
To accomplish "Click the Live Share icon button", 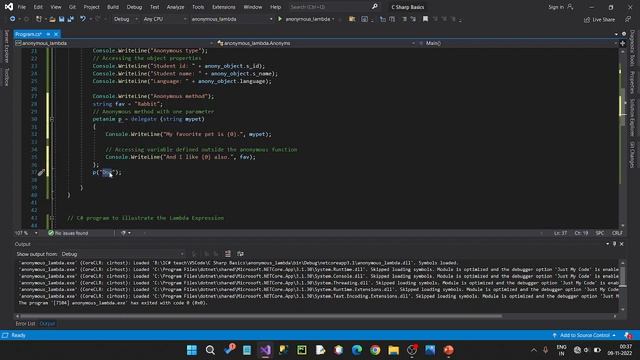I will coord(599,20).
